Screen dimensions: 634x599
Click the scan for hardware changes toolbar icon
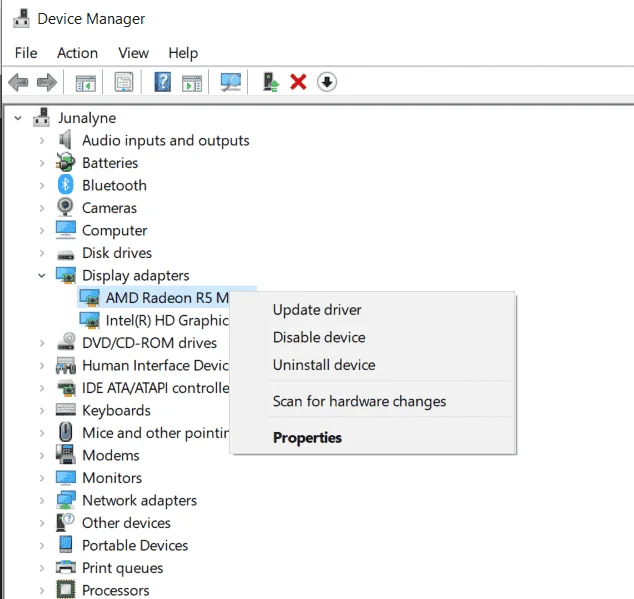[230, 82]
